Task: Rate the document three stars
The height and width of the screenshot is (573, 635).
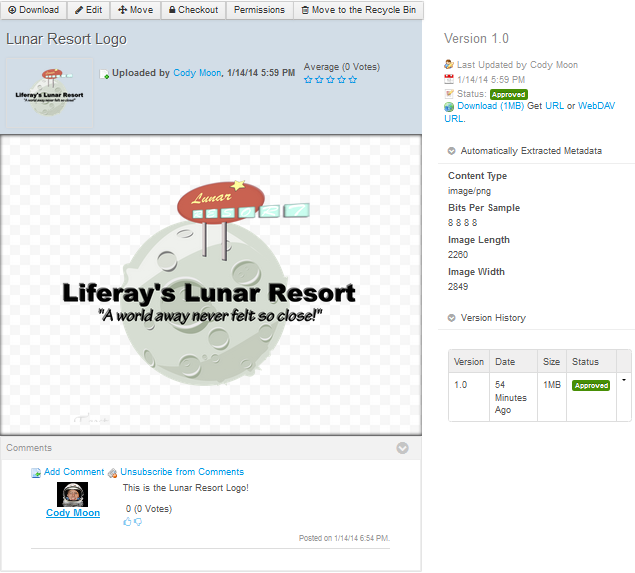Action: 330,79
